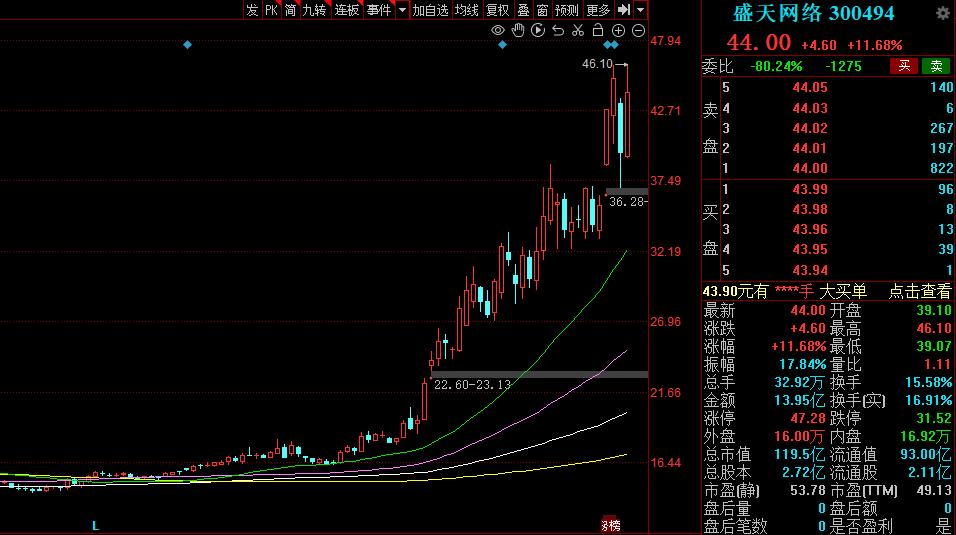The image size is (956, 535).
Task: Select buy level 5 price 43.94
Action: coord(810,270)
